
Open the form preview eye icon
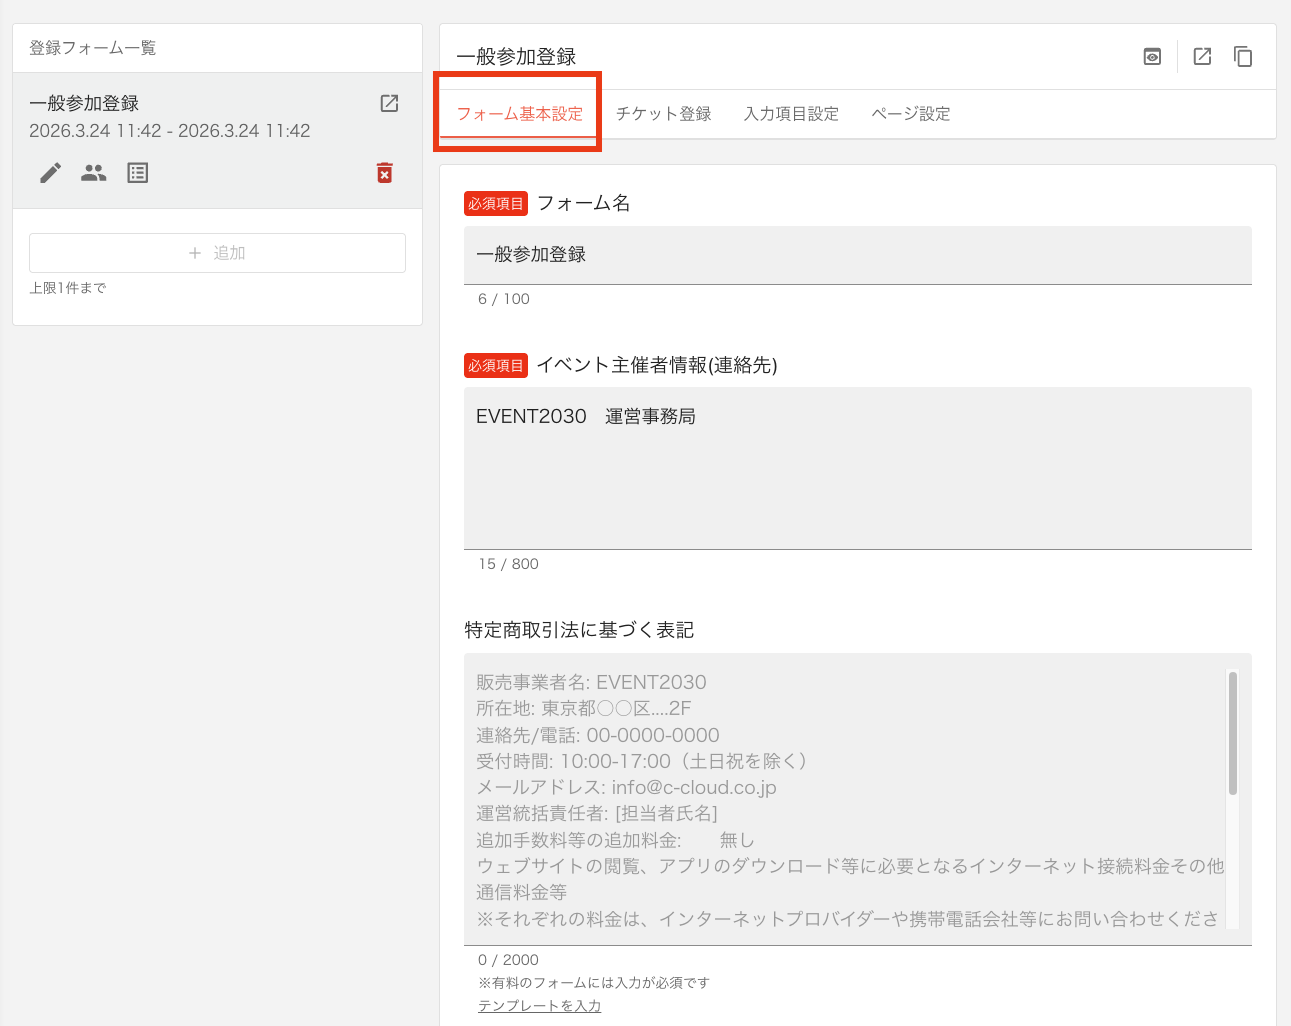(x=1152, y=56)
